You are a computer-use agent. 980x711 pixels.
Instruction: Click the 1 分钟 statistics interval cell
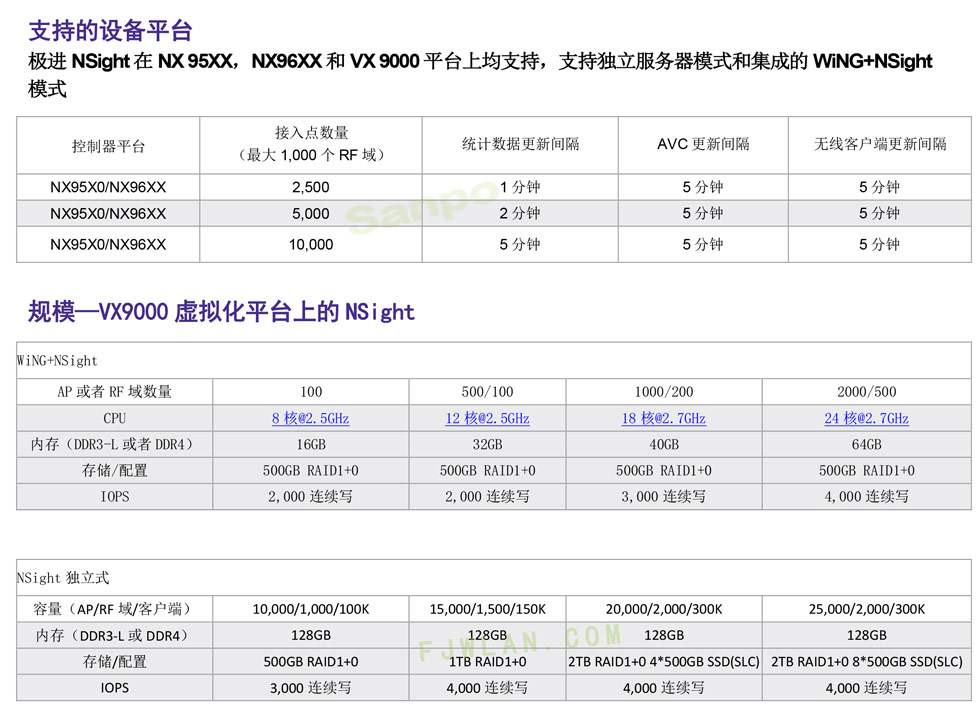(520, 187)
